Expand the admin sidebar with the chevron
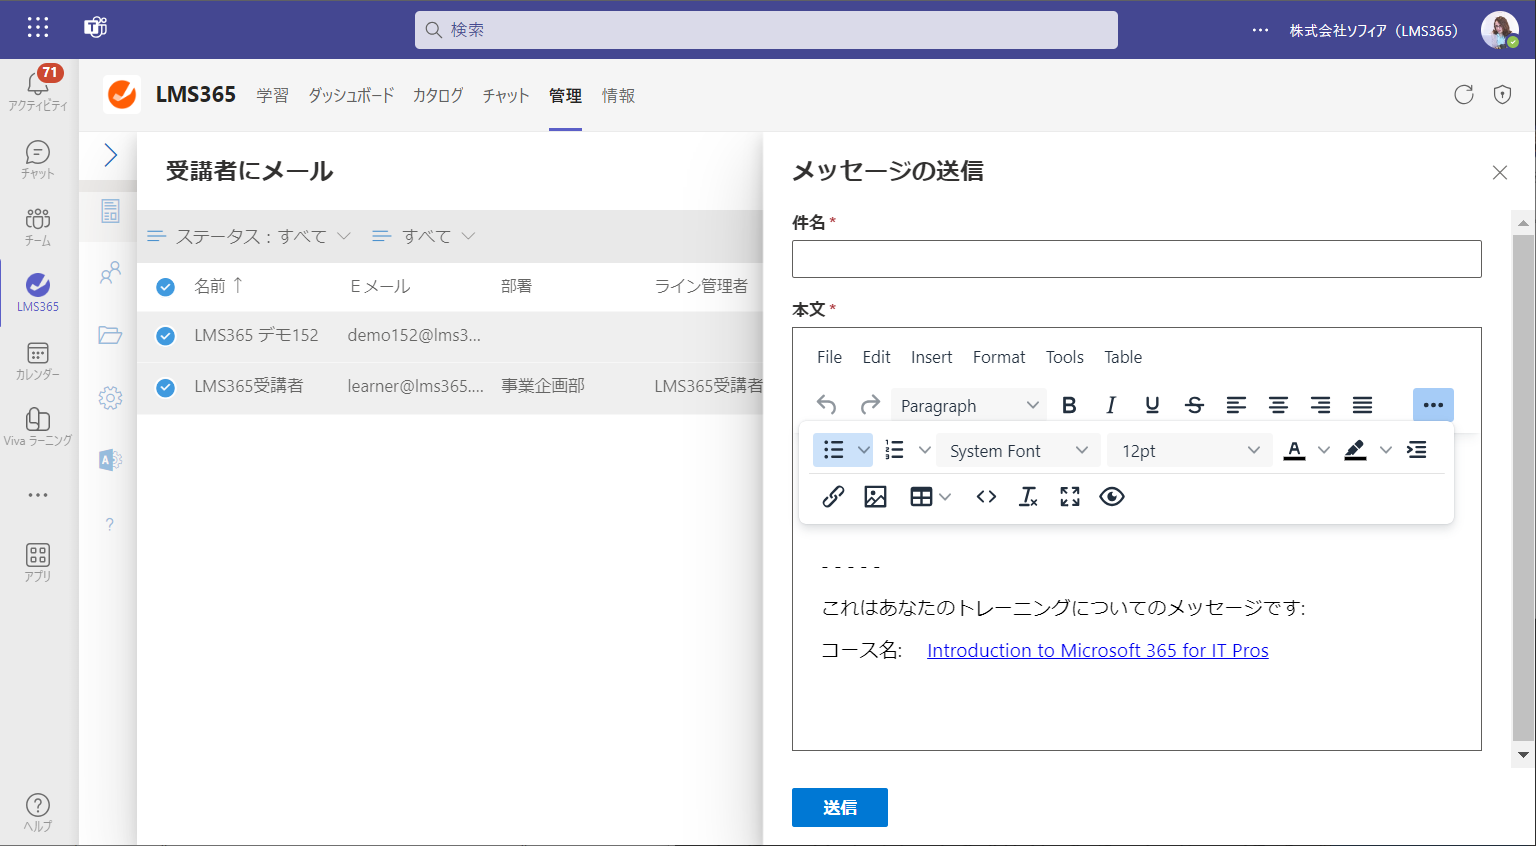The image size is (1536, 846). point(110,155)
